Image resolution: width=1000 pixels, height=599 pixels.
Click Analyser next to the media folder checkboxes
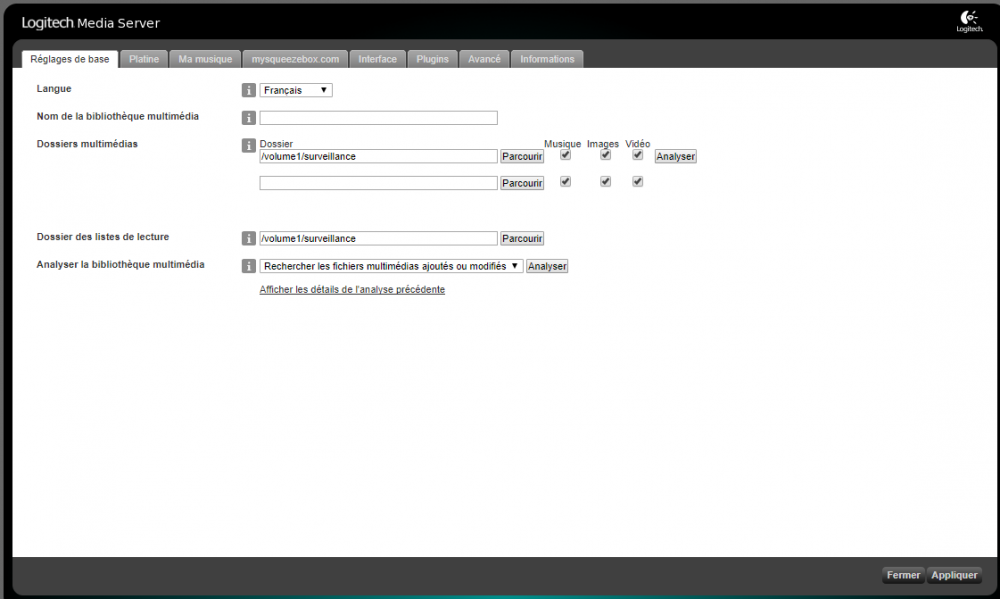coord(675,156)
